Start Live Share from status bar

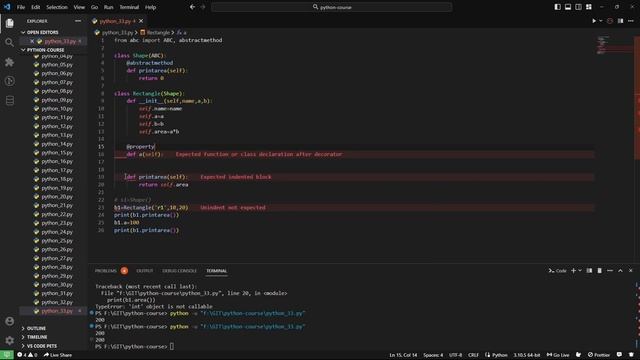coord(58,355)
